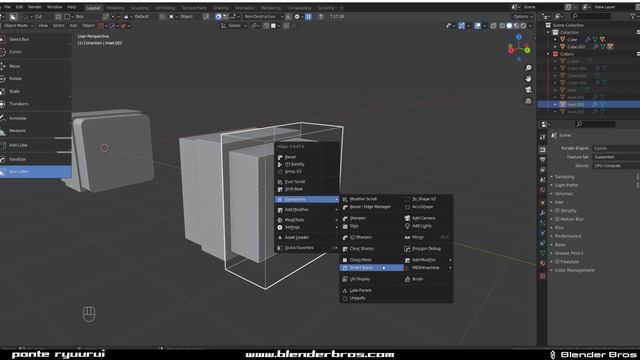640x360 pixels.
Task: Click the Options button in the viewport header
Action: [x=522, y=16]
